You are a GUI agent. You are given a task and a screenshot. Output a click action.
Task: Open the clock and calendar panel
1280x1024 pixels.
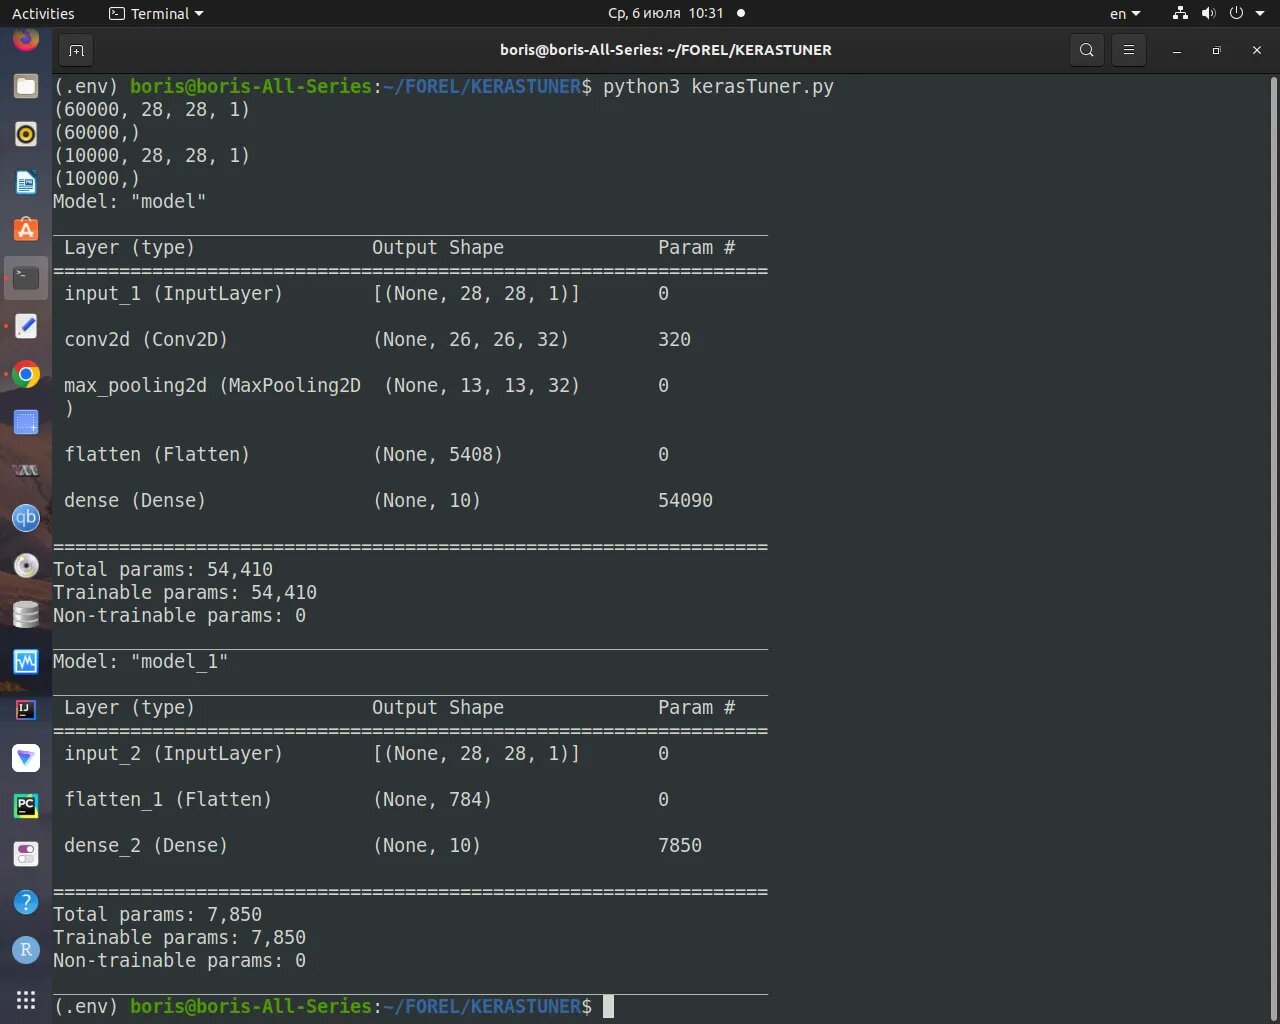[666, 13]
